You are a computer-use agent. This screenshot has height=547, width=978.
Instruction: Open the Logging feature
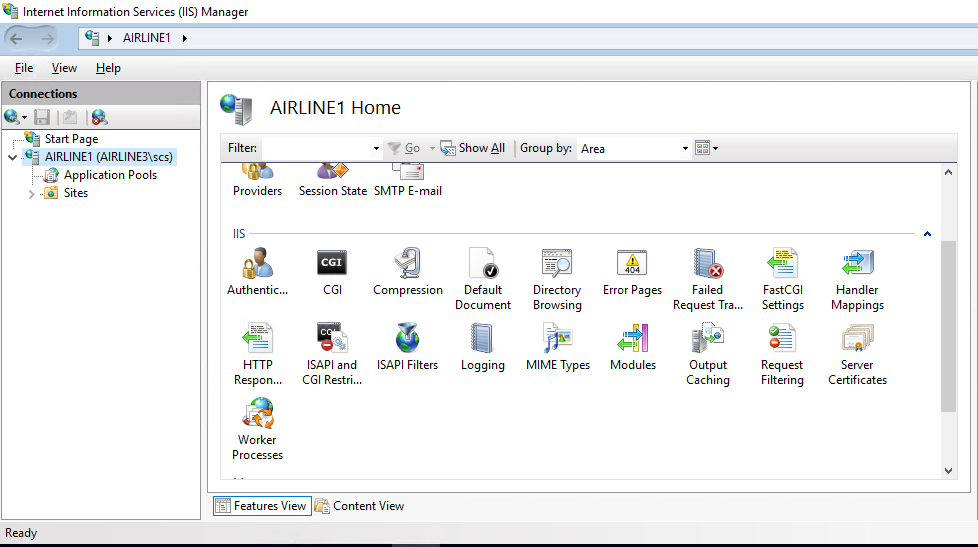click(x=483, y=346)
